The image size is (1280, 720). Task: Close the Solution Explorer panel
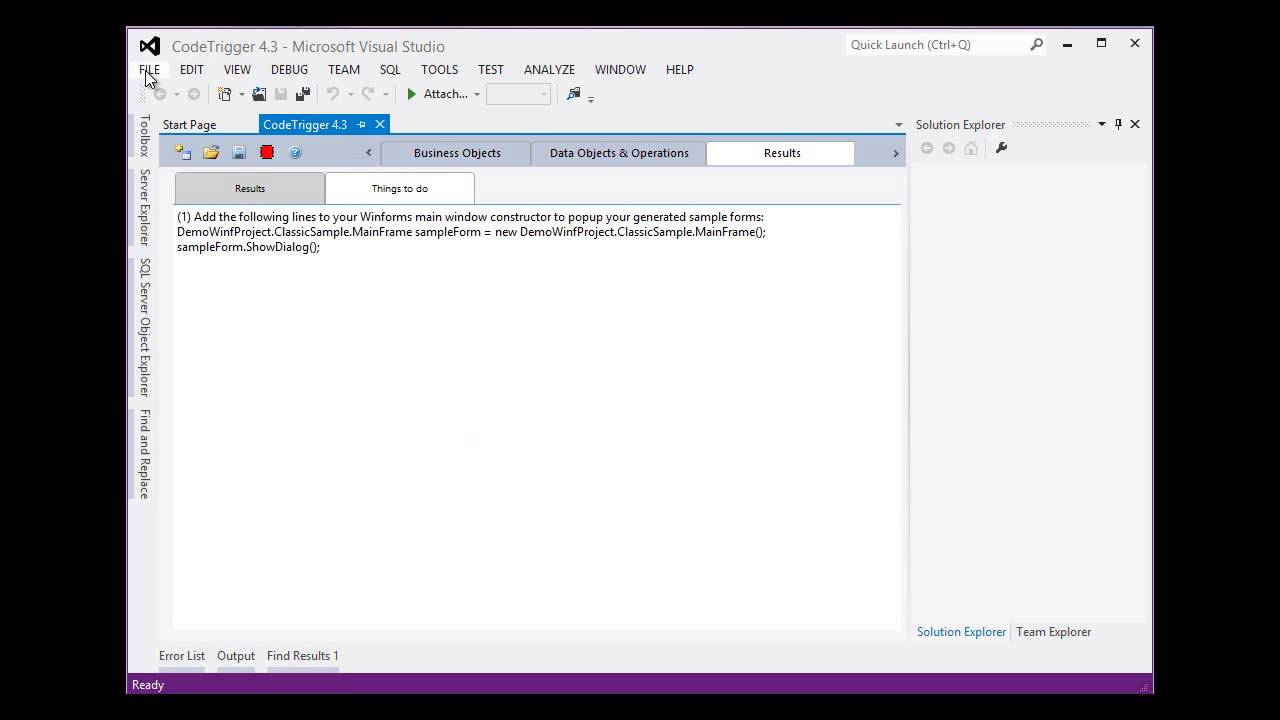pos(1135,124)
